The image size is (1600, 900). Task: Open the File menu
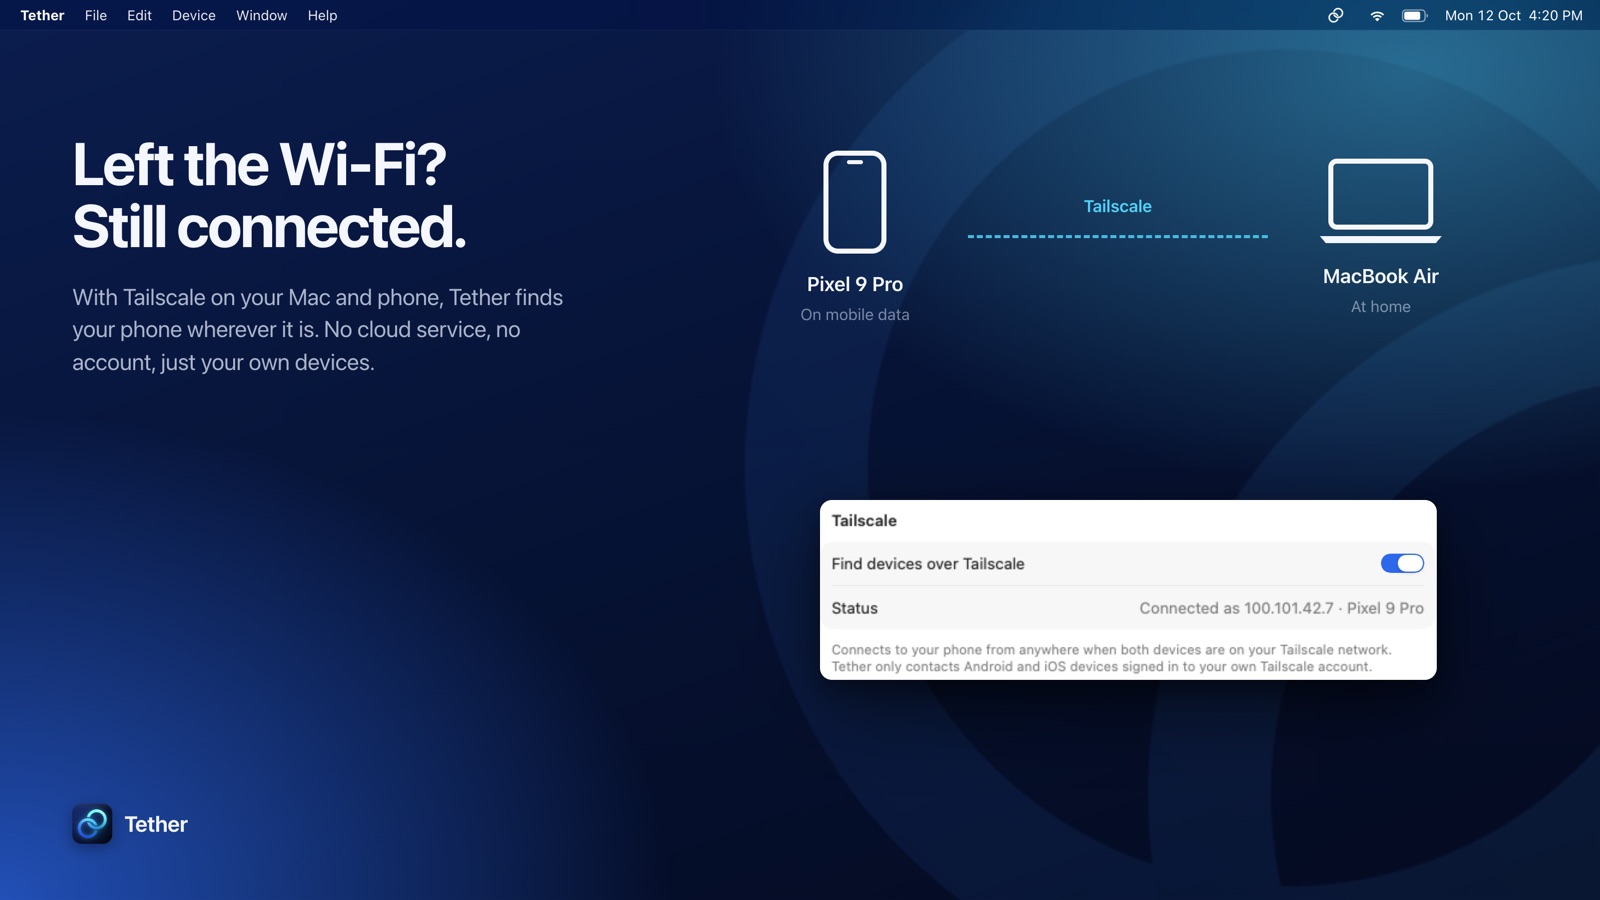(x=96, y=15)
